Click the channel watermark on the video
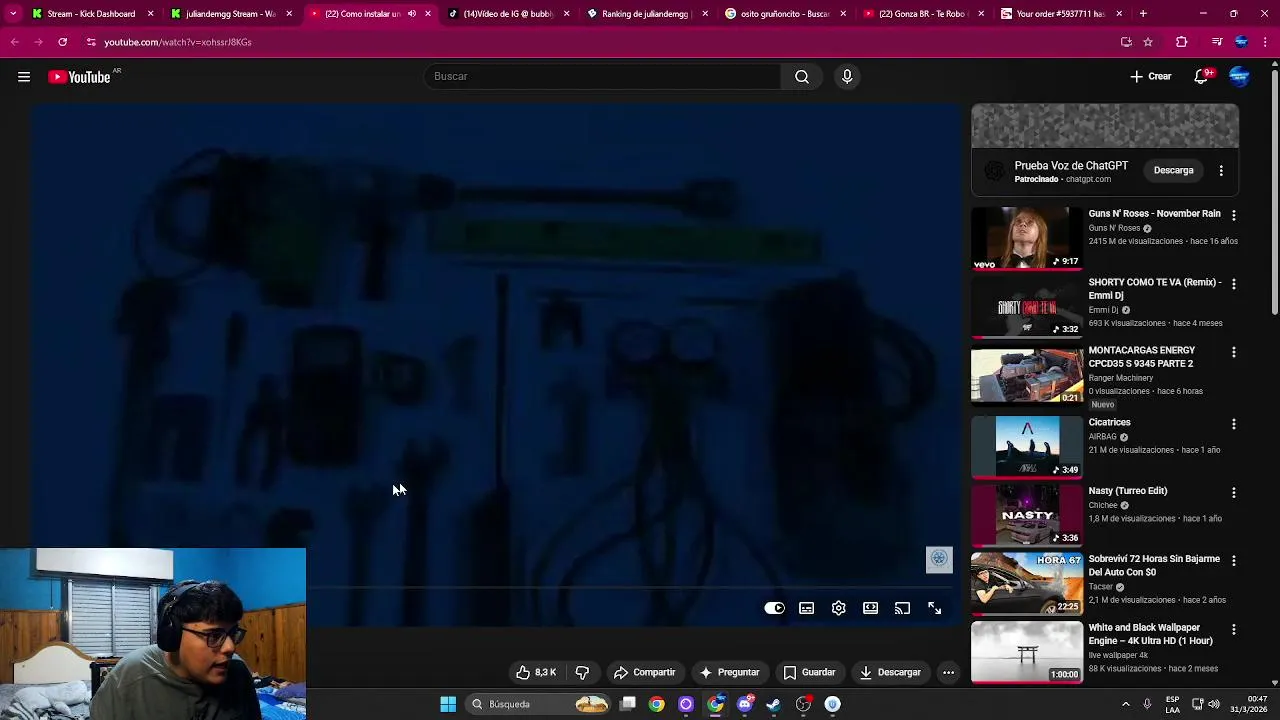Screen dimensions: 1280x720 click(x=939, y=559)
